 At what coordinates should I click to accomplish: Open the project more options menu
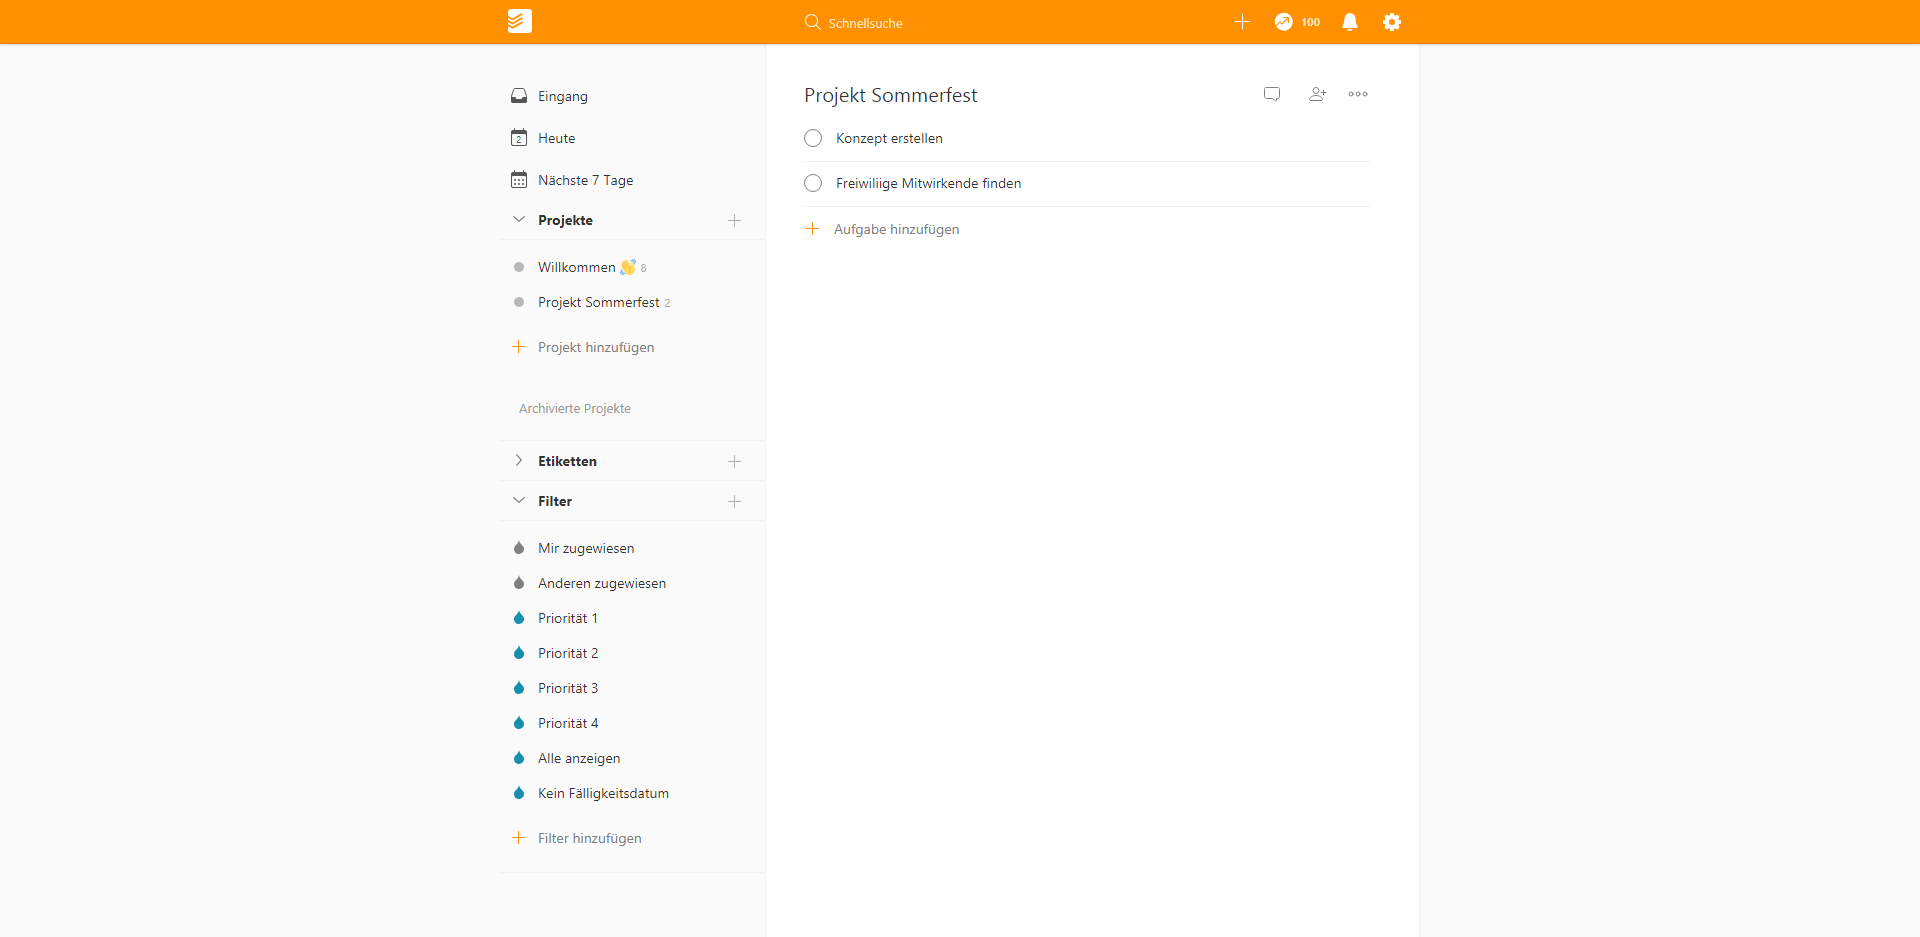pyautogui.click(x=1358, y=94)
